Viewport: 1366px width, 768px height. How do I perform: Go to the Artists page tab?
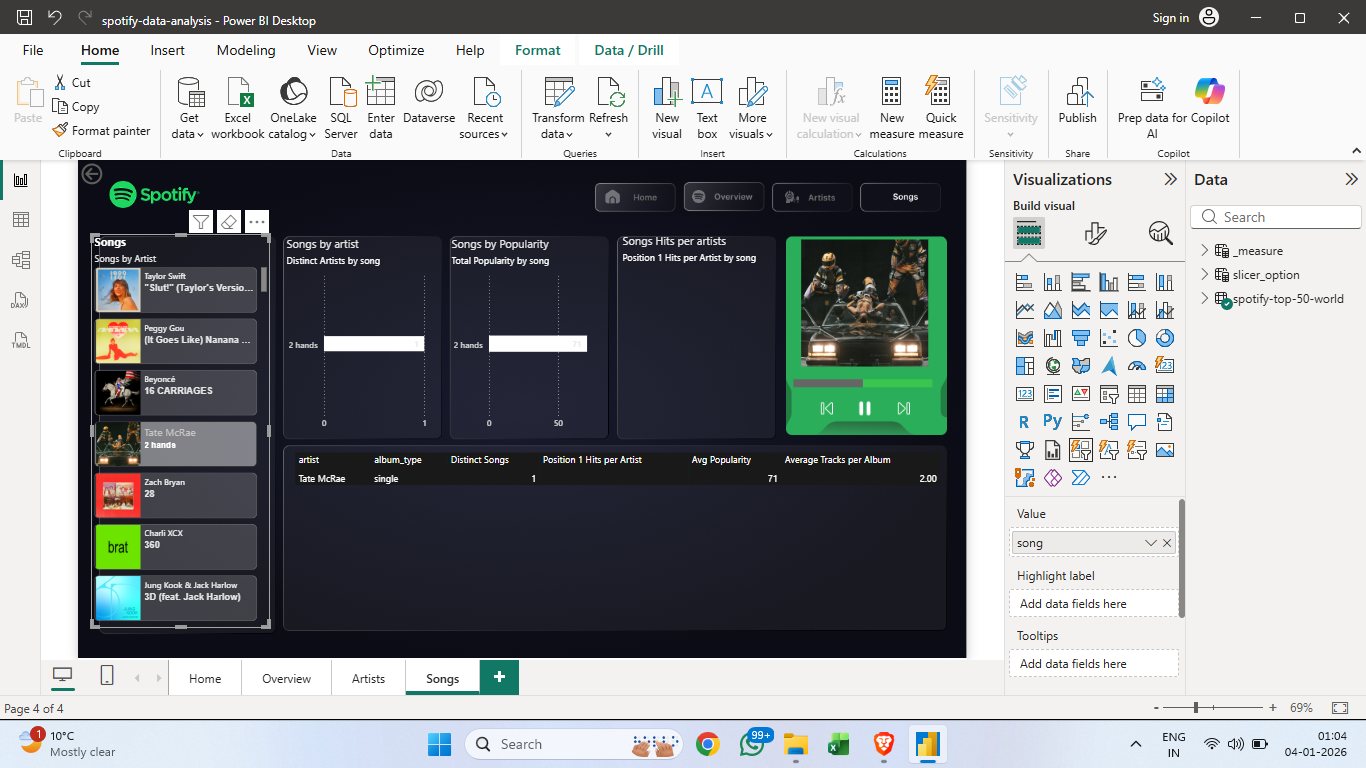coord(368,678)
